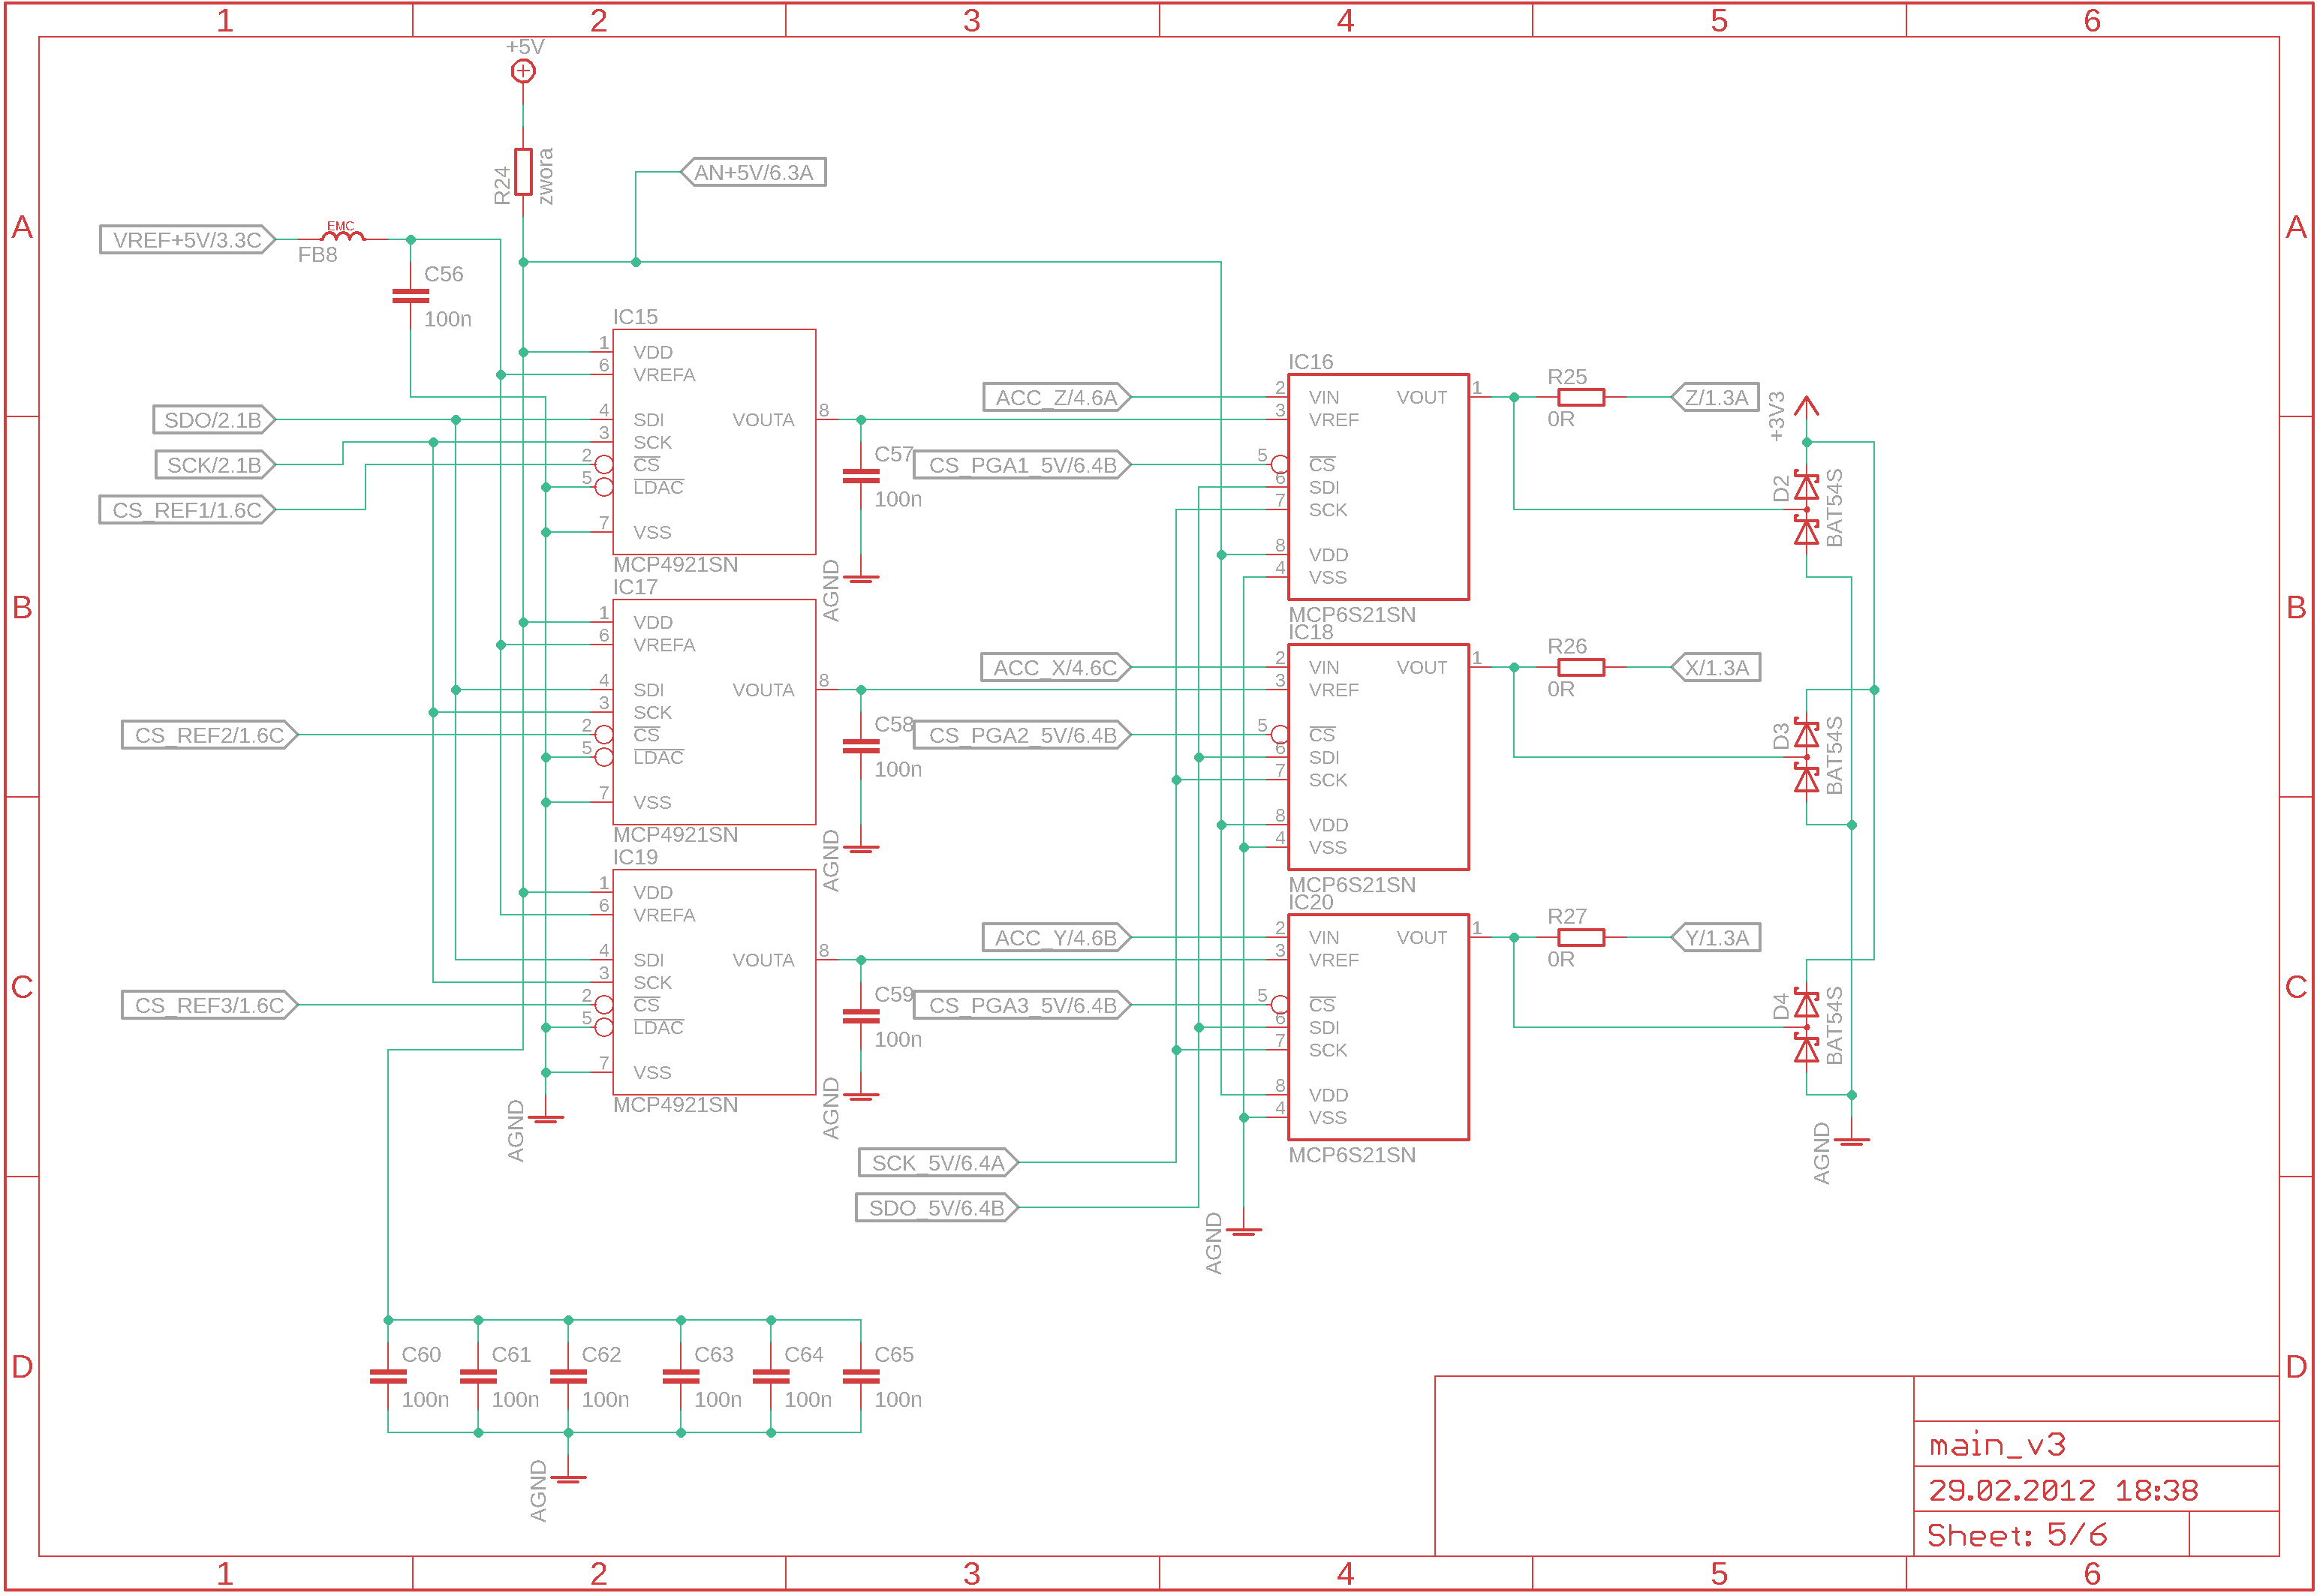This screenshot has width=2317, height=1596.
Task: Select the C60 capacitor symbol
Action: point(388,1377)
